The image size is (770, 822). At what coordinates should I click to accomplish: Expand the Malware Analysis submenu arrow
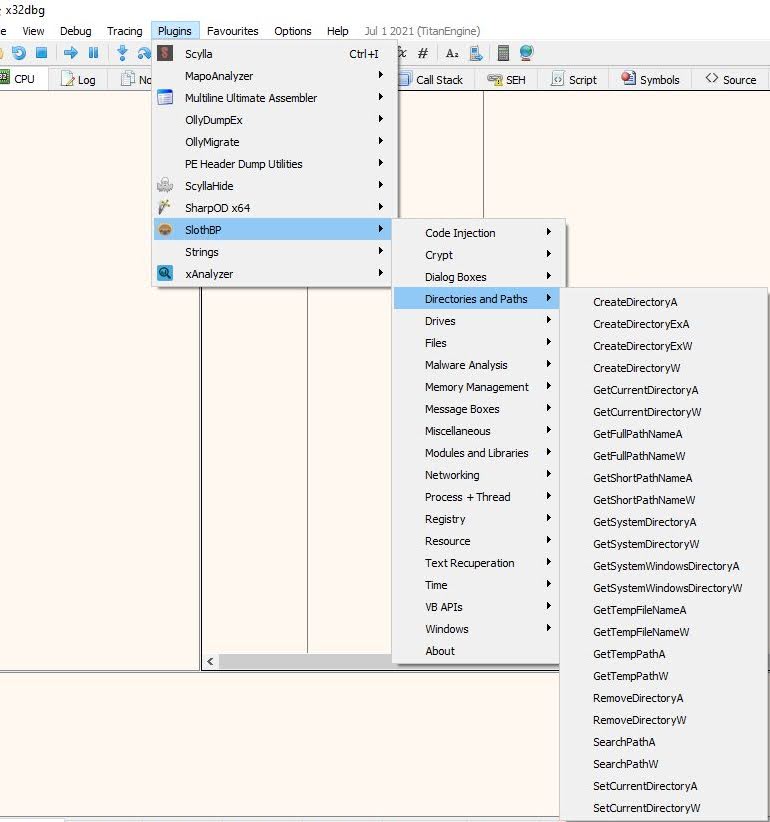[x=549, y=364]
